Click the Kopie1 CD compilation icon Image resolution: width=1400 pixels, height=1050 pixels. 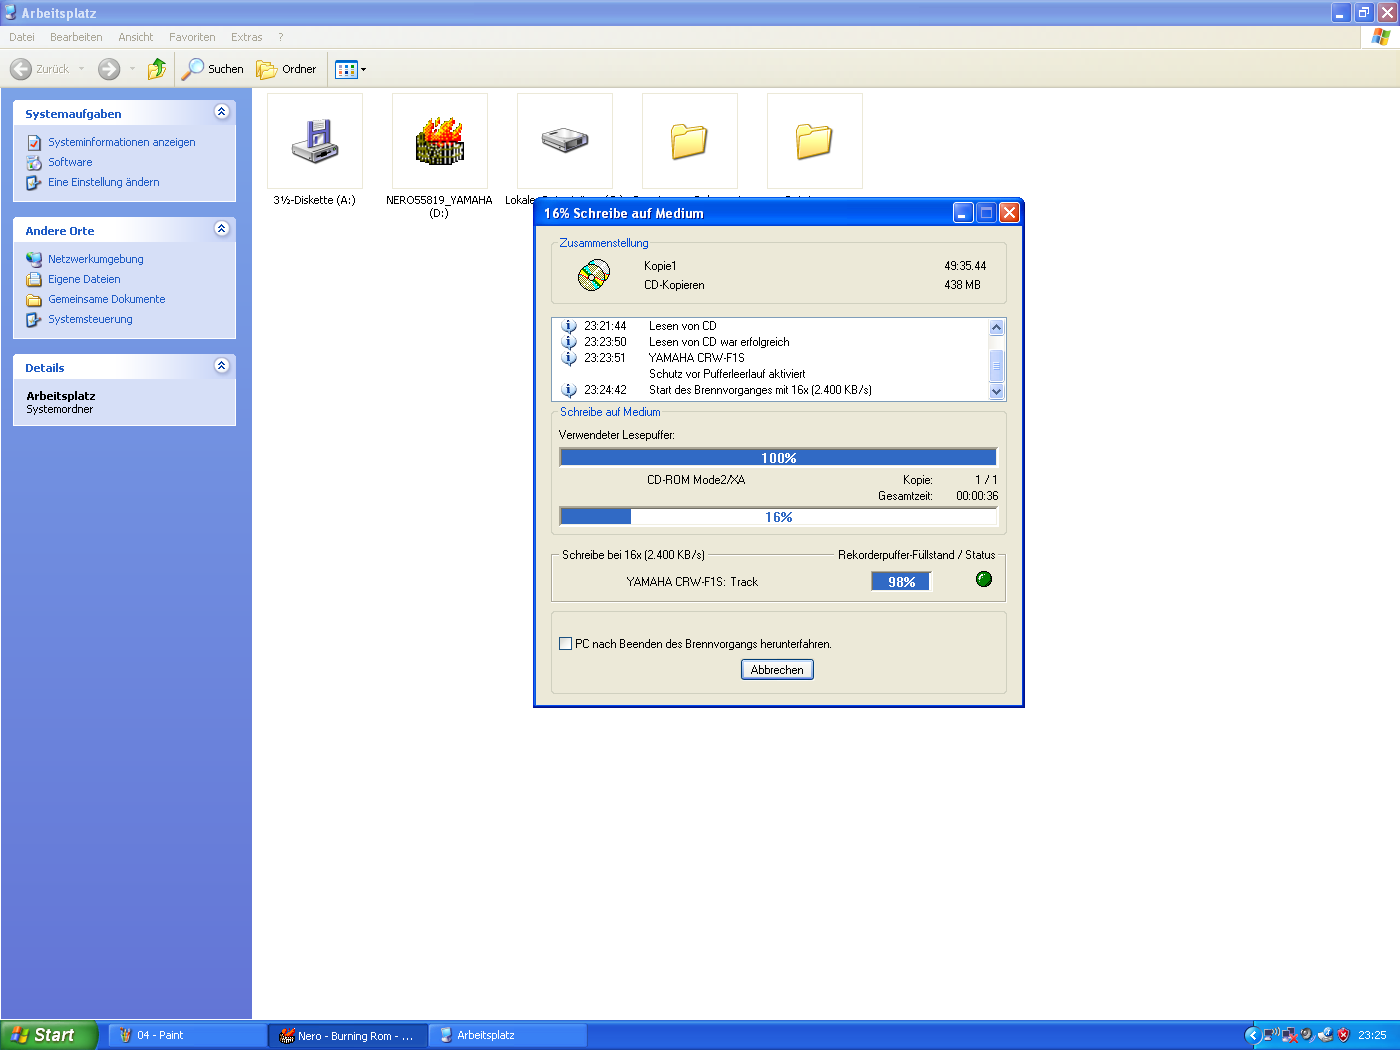click(x=594, y=275)
